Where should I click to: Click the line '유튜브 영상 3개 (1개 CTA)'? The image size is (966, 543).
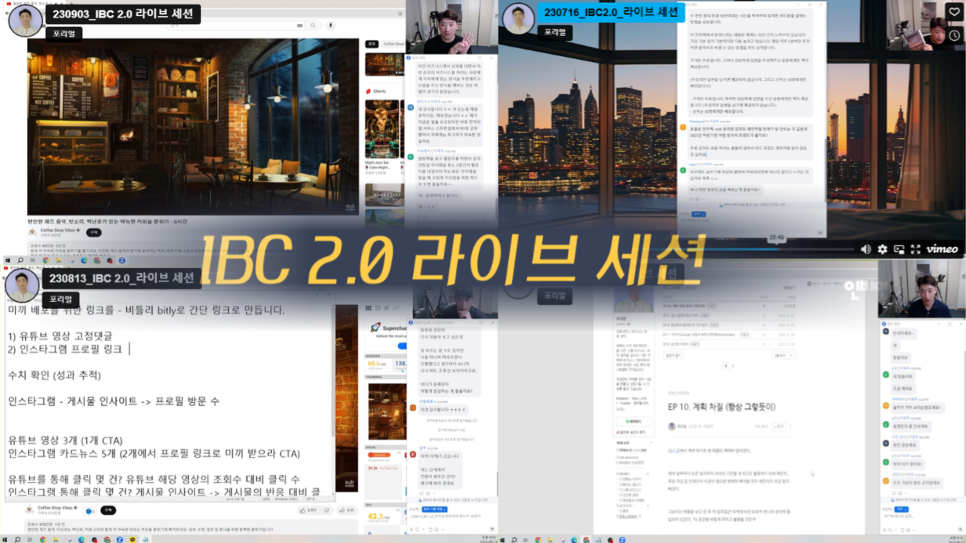pyautogui.click(x=65, y=440)
